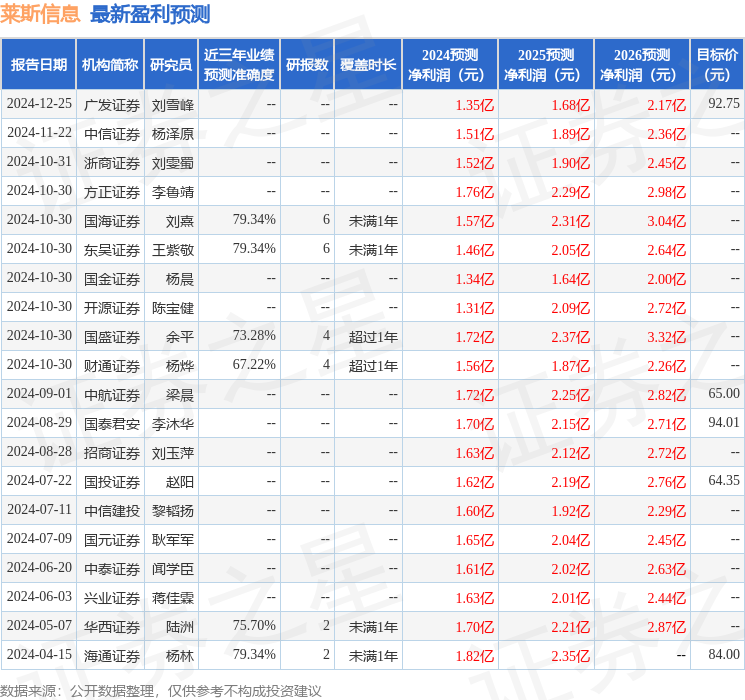Select the 2026预测净利润 column header
Image resolution: width=745 pixels, height=700 pixels.
[x=642, y=65]
